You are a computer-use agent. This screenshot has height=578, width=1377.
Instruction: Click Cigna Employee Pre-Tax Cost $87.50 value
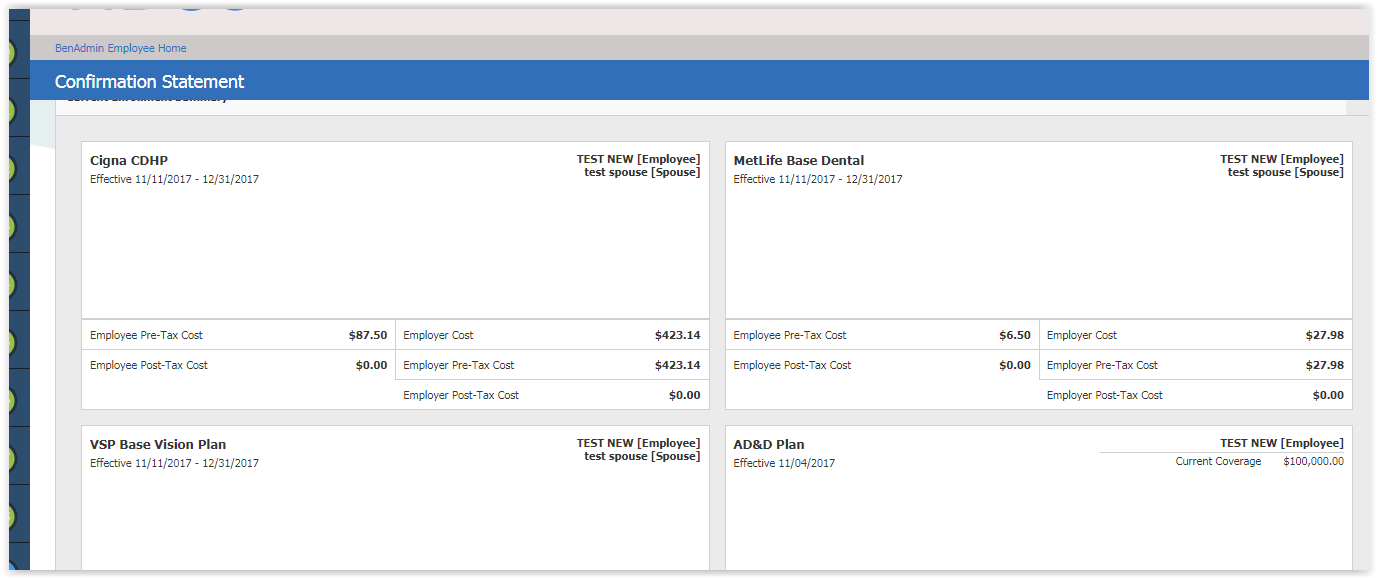pos(367,335)
